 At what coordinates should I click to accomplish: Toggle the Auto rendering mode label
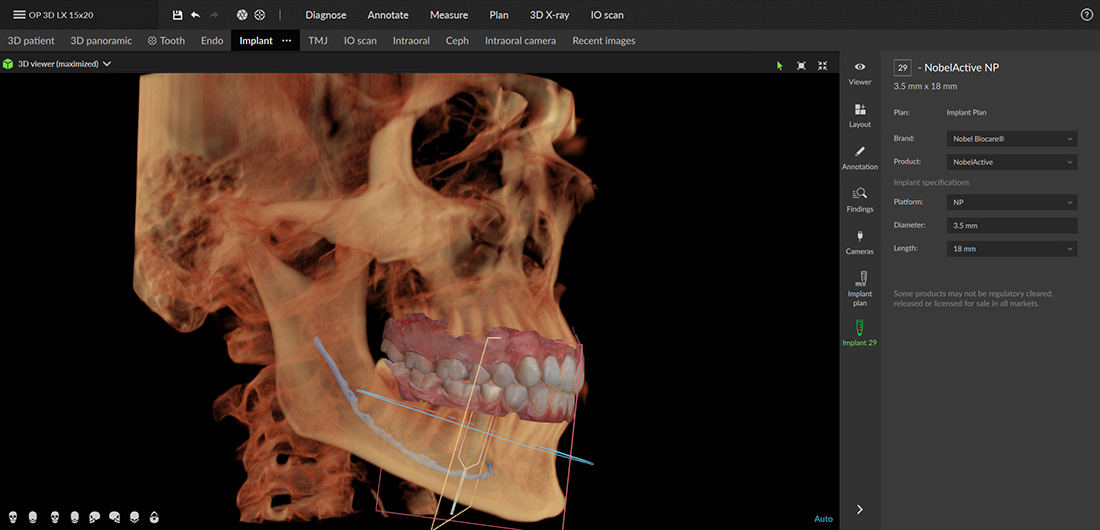click(823, 519)
